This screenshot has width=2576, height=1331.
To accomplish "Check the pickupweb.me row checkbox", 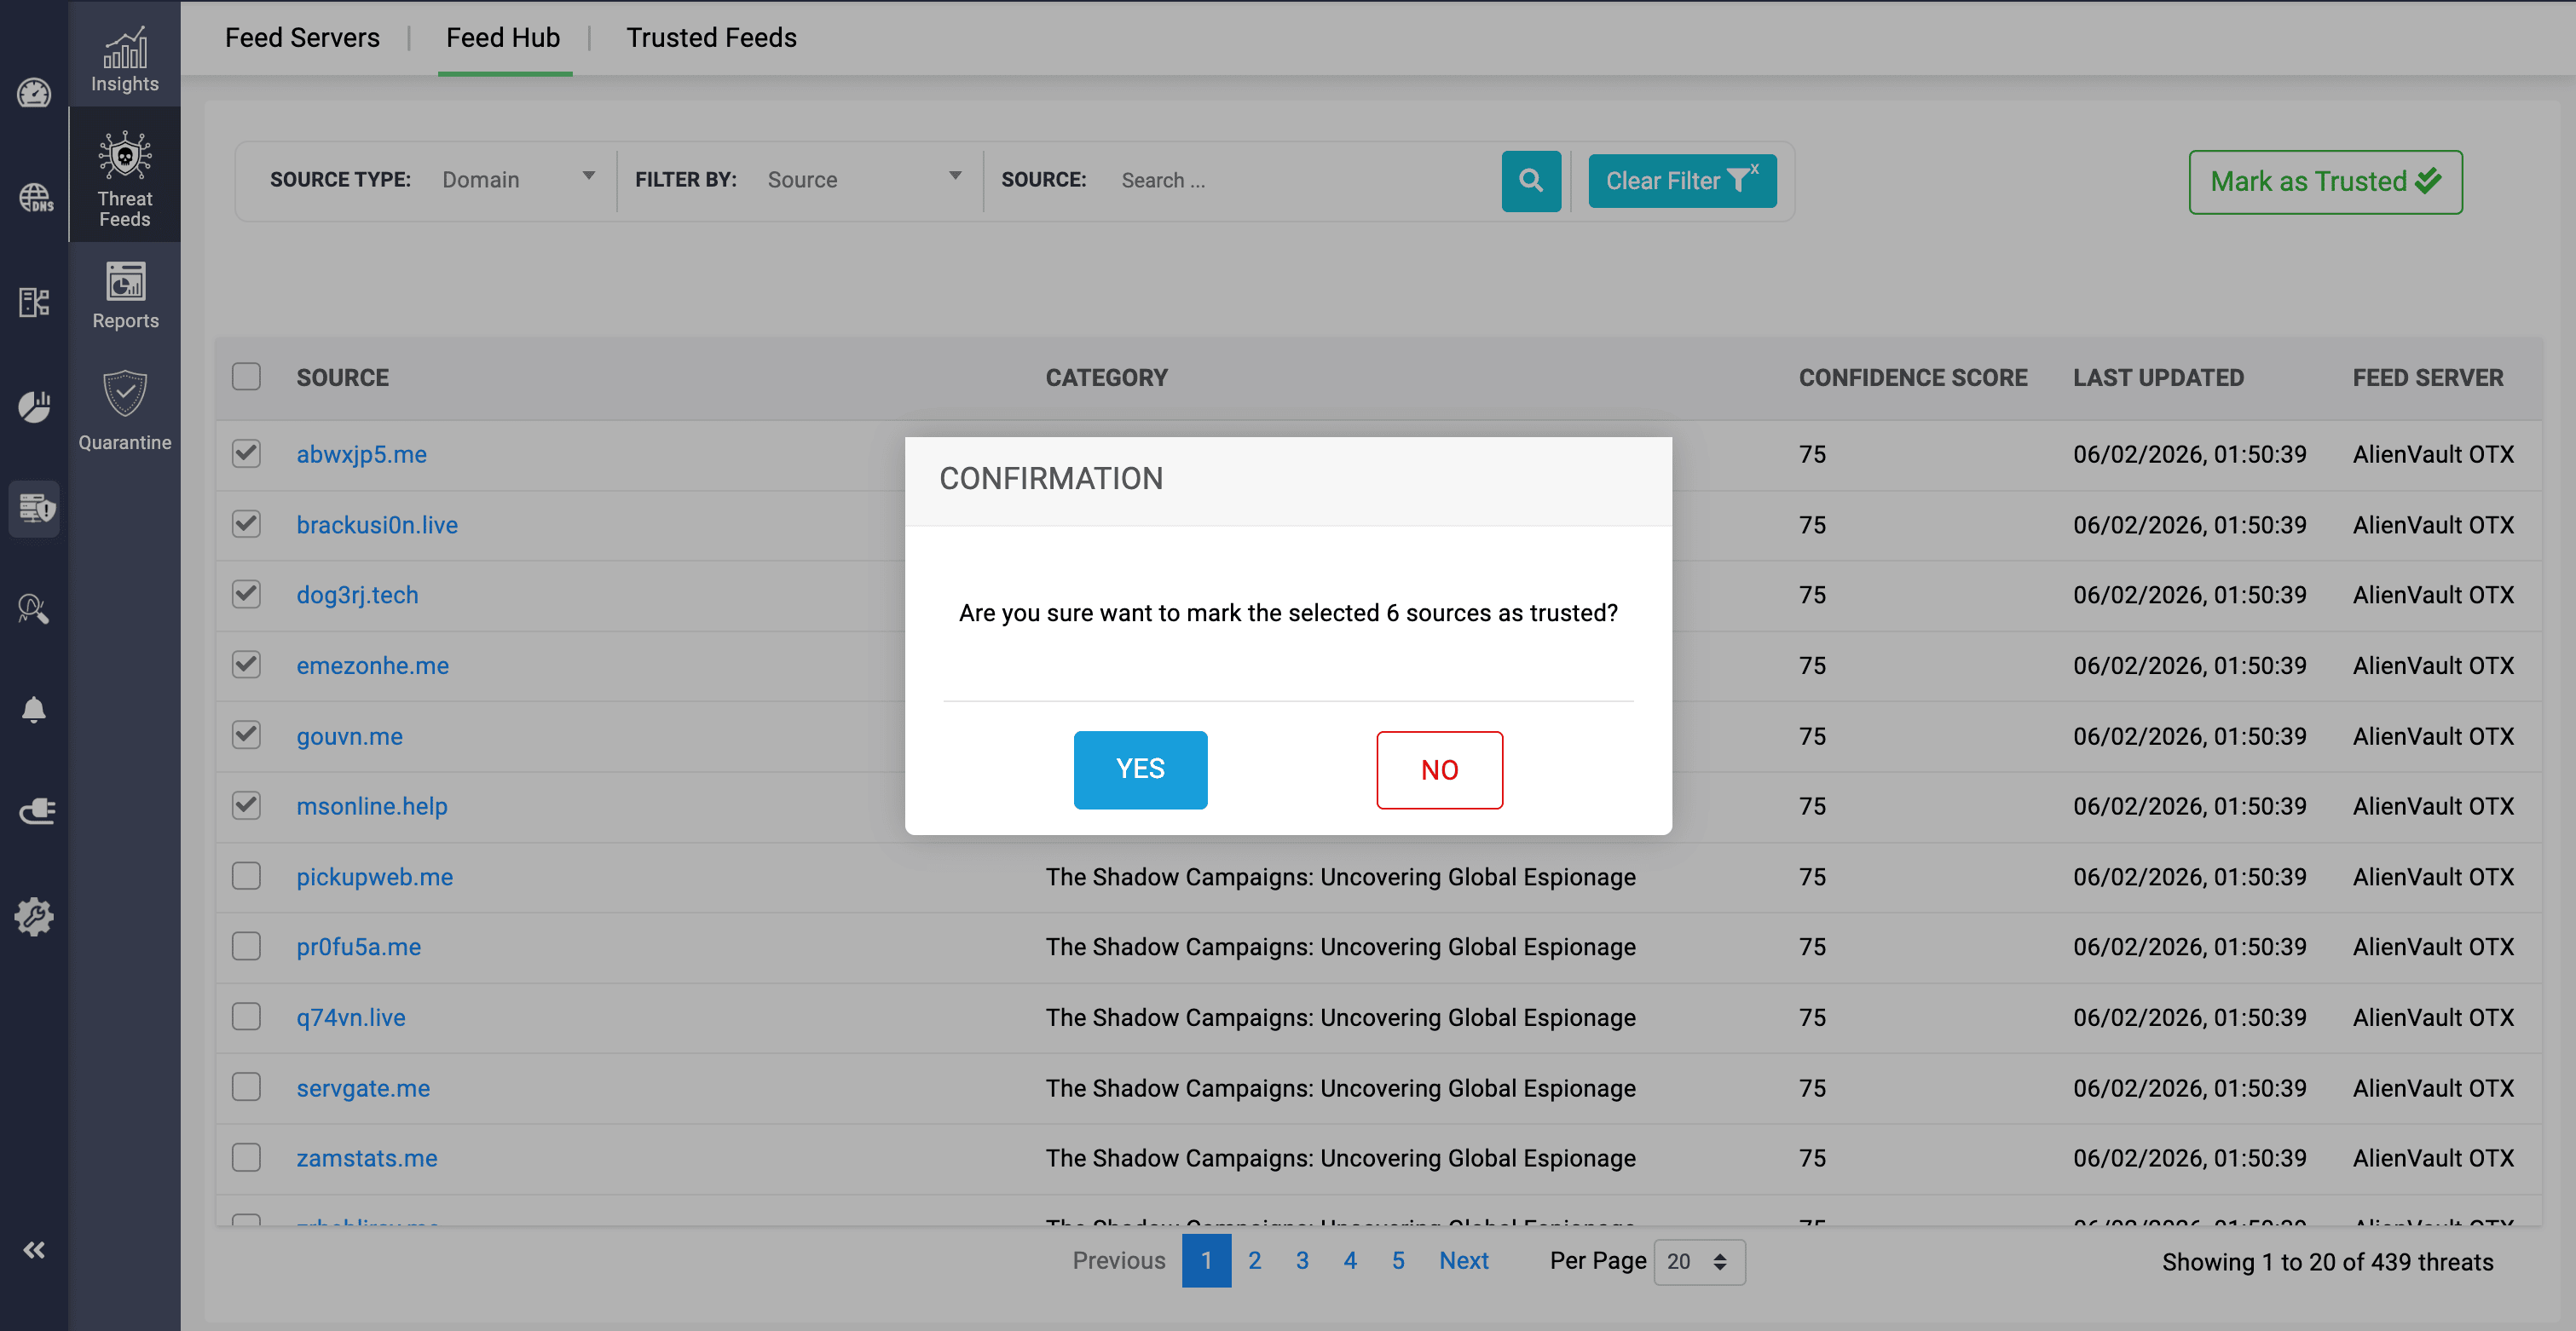I will click(x=246, y=876).
